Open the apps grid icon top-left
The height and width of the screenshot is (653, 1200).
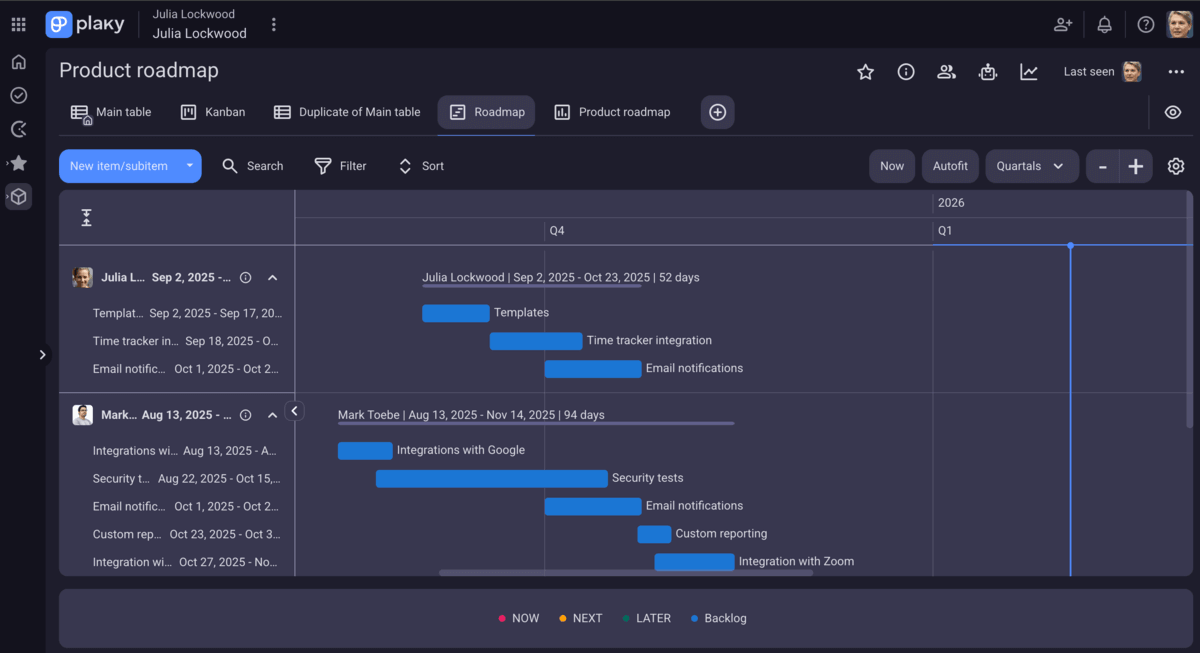pos(18,24)
